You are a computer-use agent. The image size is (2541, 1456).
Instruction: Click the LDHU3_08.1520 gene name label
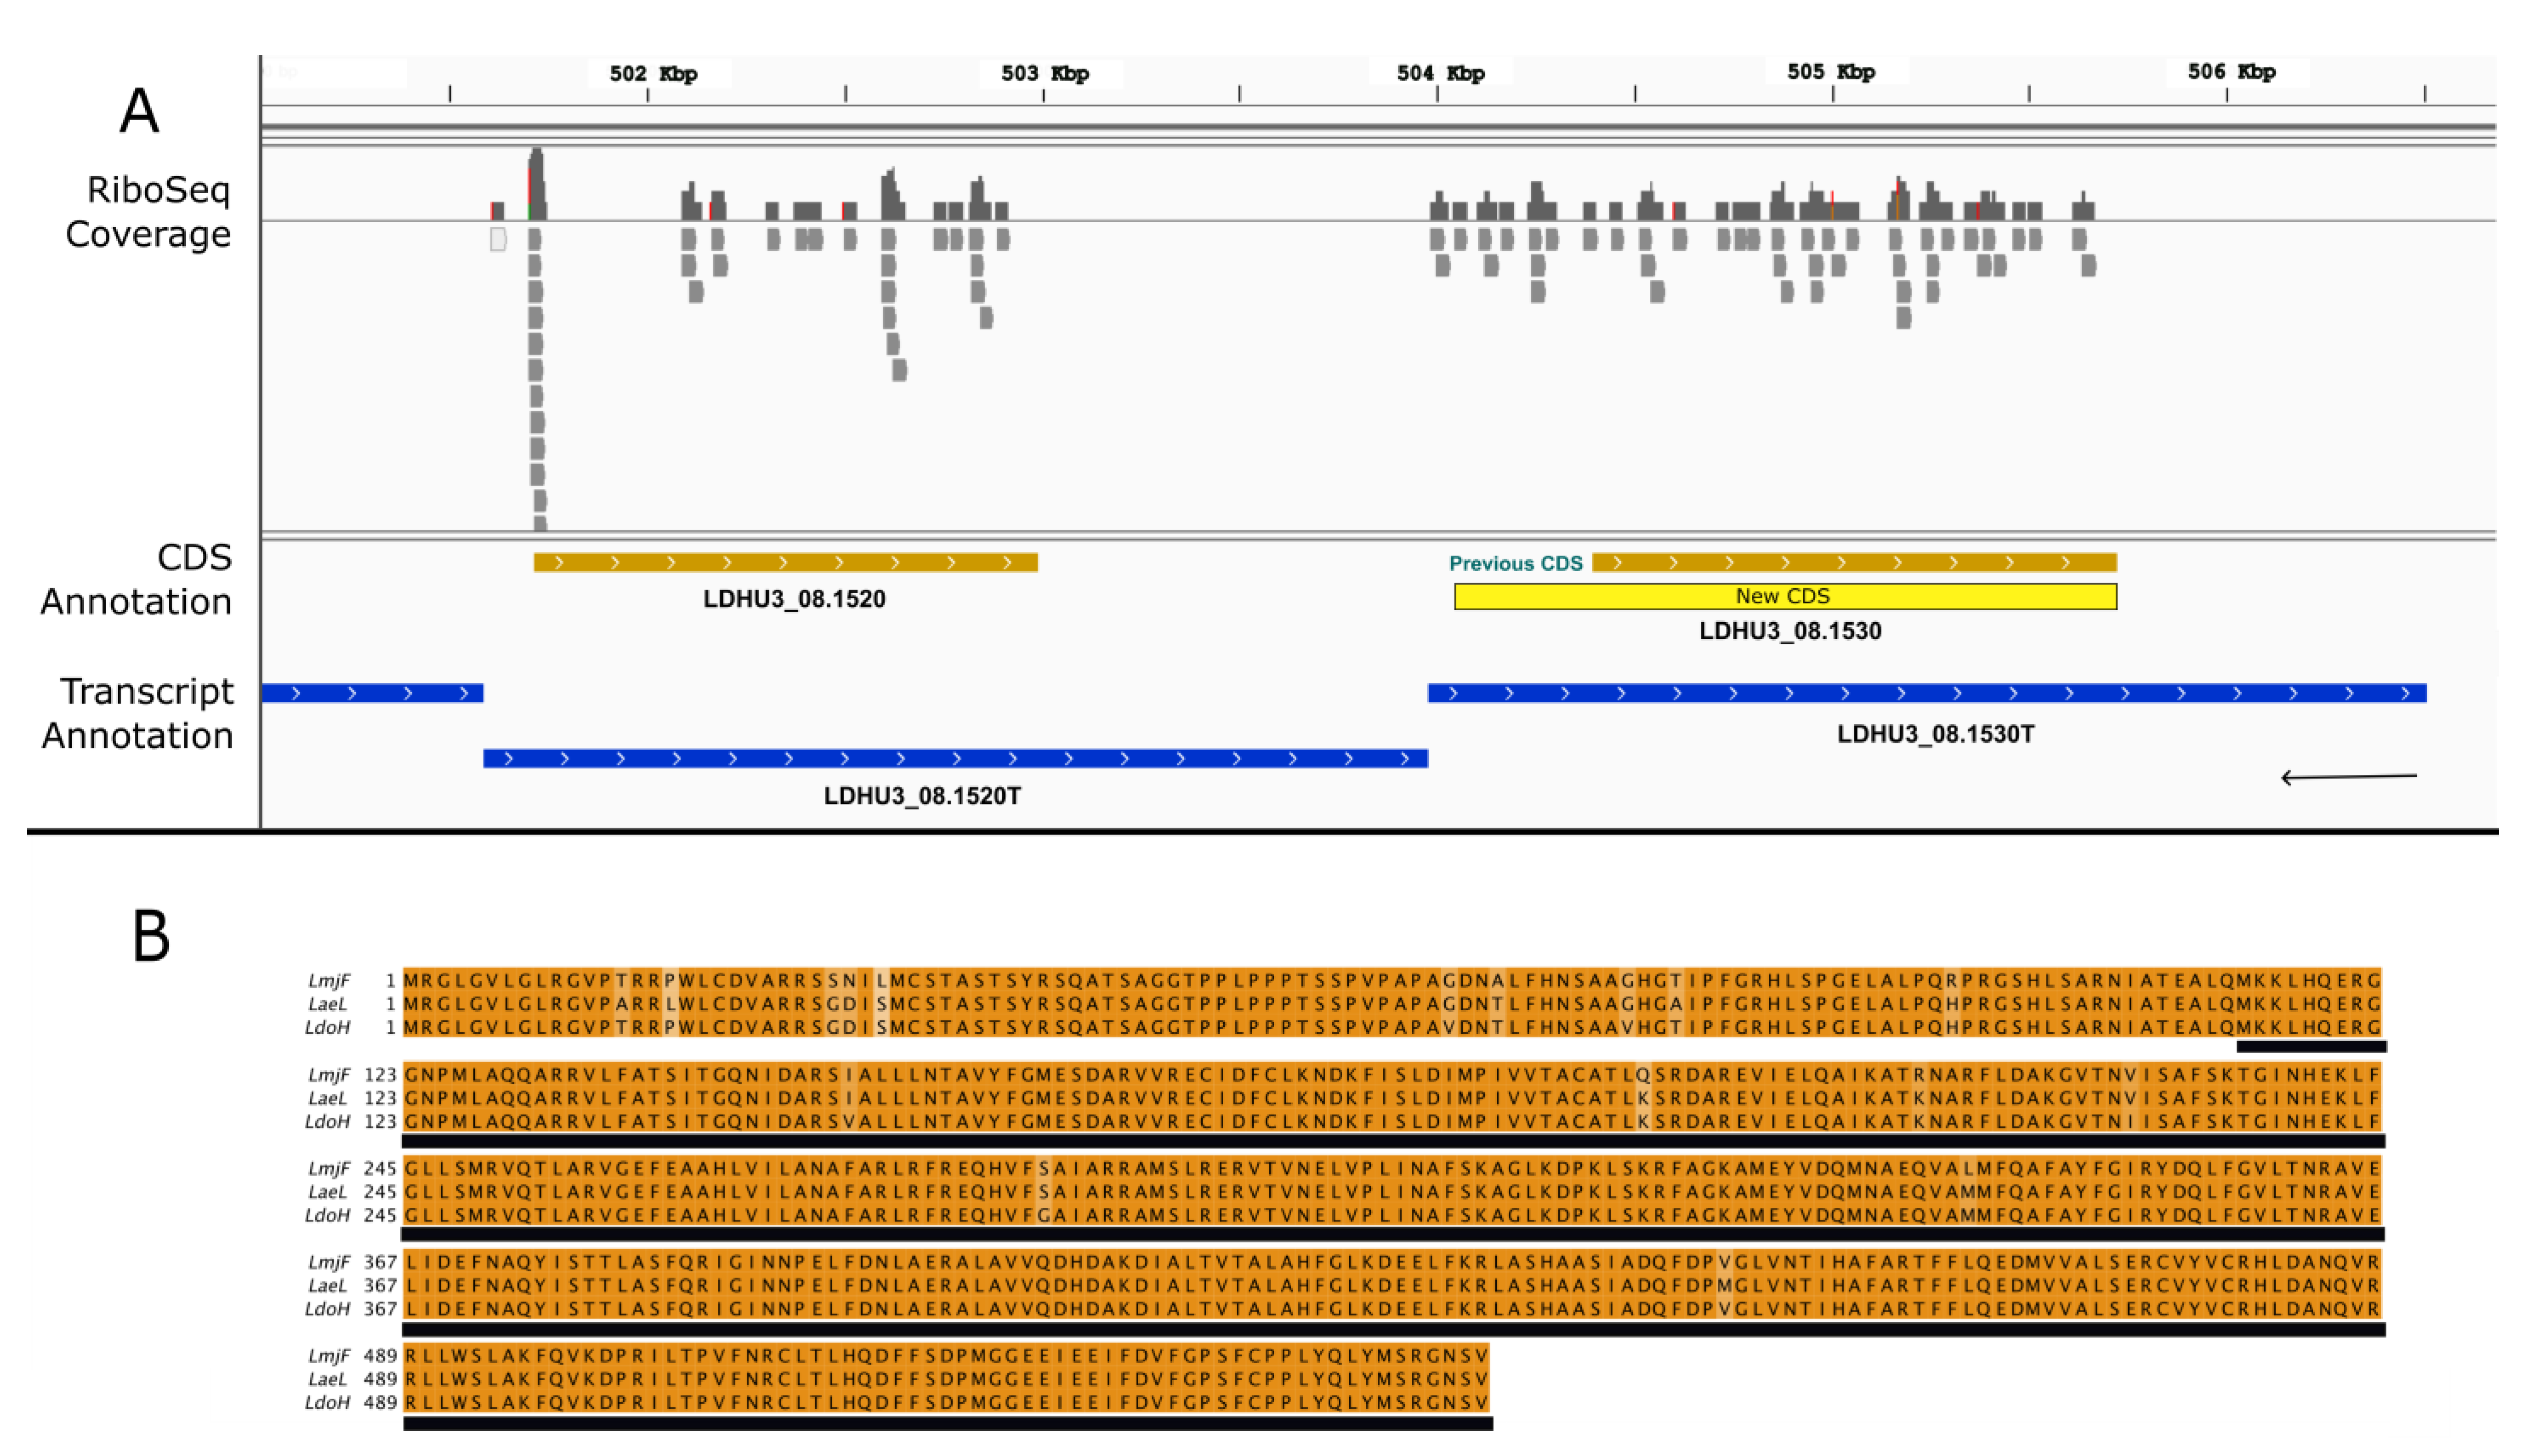point(794,599)
